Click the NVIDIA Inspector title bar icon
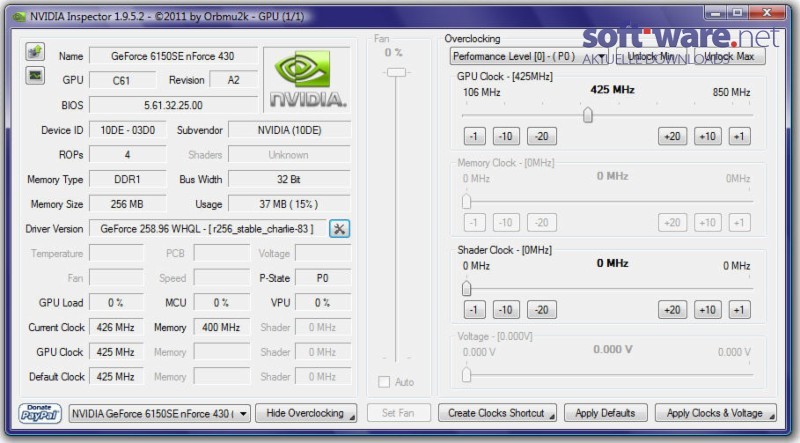 pyautogui.click(x=19, y=17)
